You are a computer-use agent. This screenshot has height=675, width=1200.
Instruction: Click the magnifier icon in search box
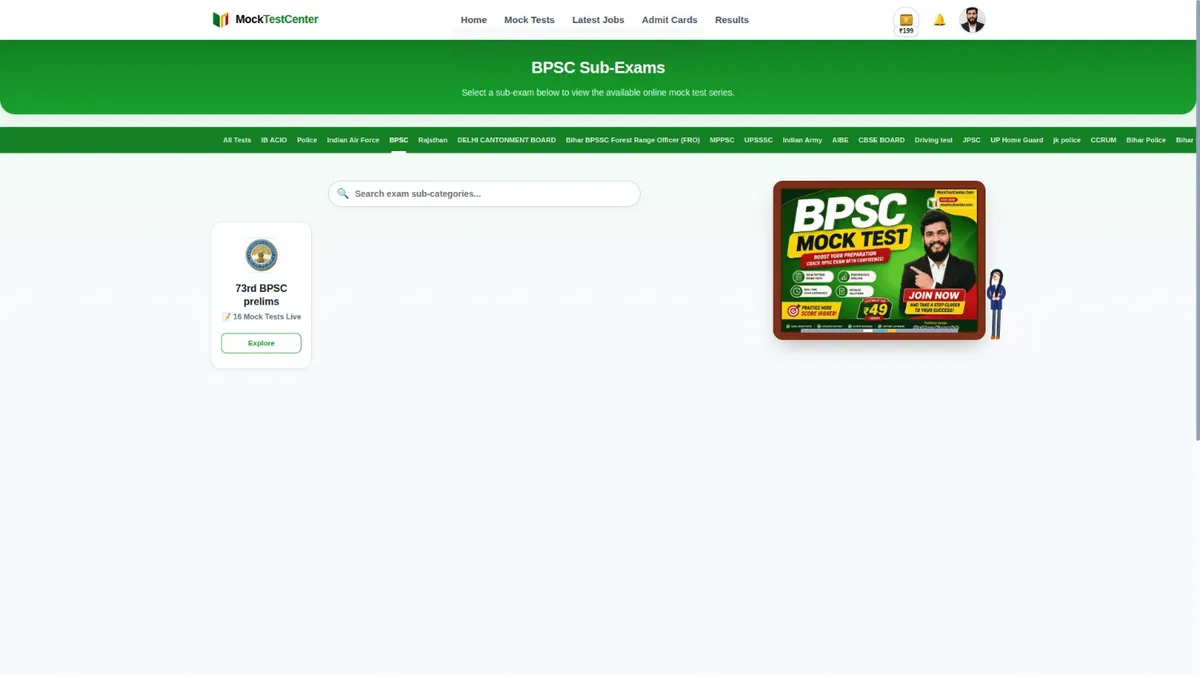[343, 194]
